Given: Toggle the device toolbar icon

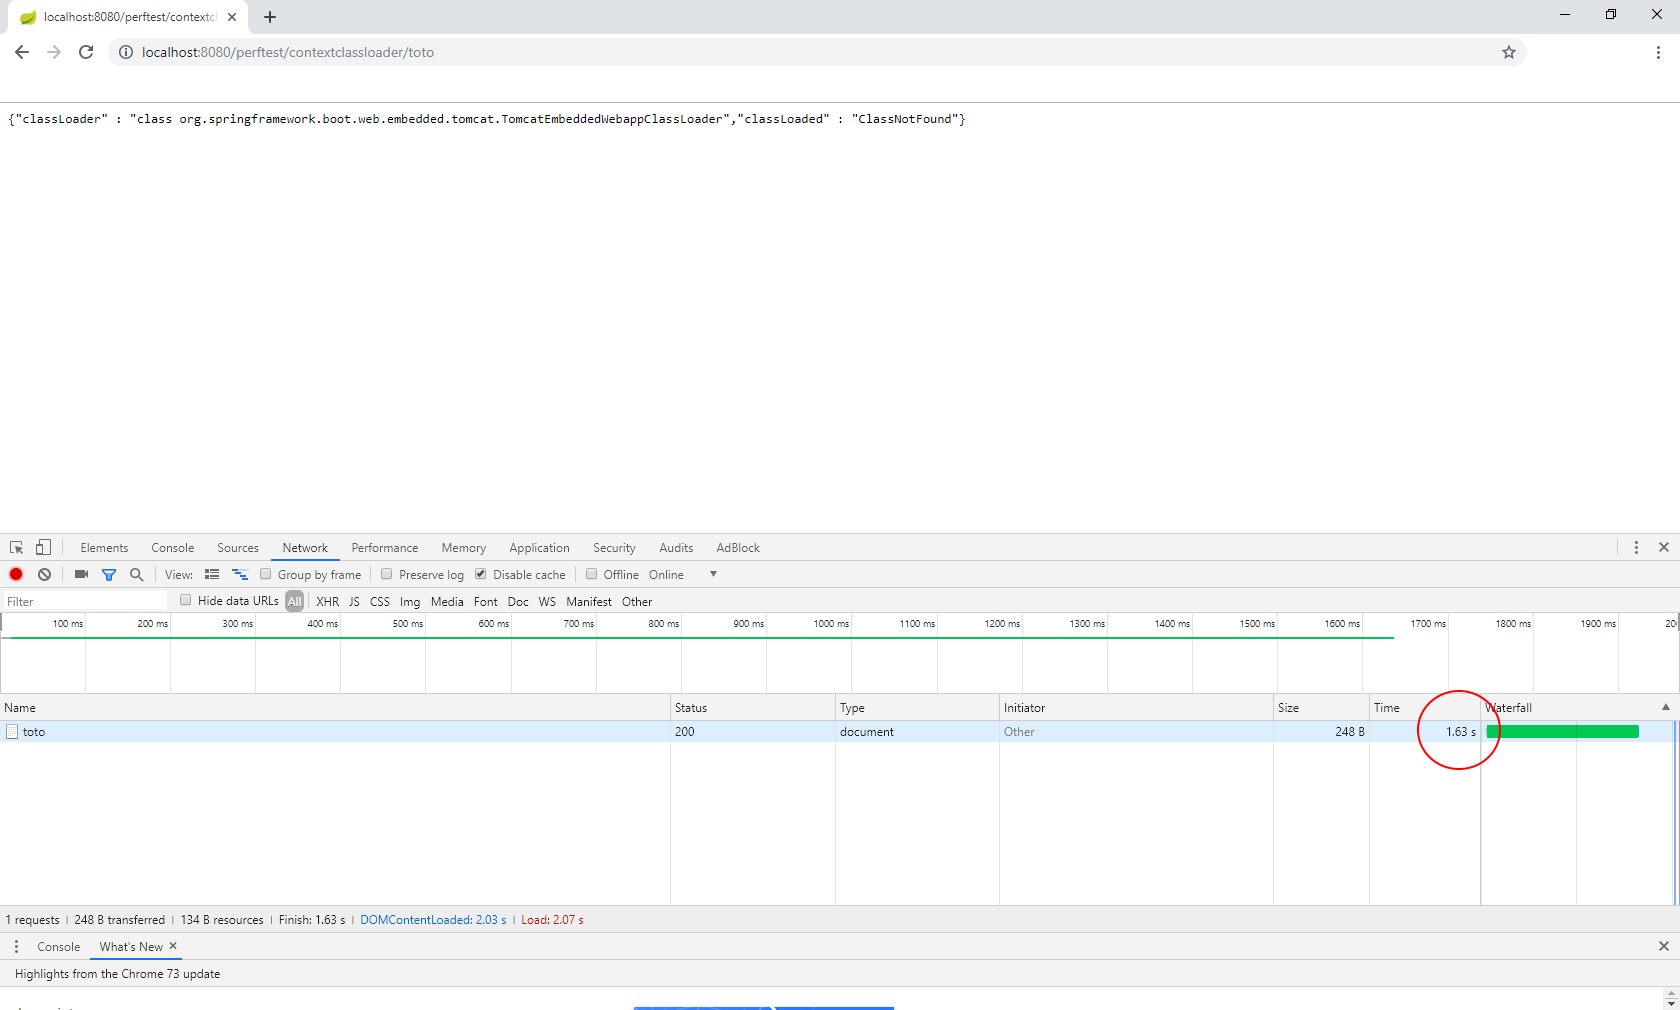Looking at the screenshot, I should (x=42, y=547).
